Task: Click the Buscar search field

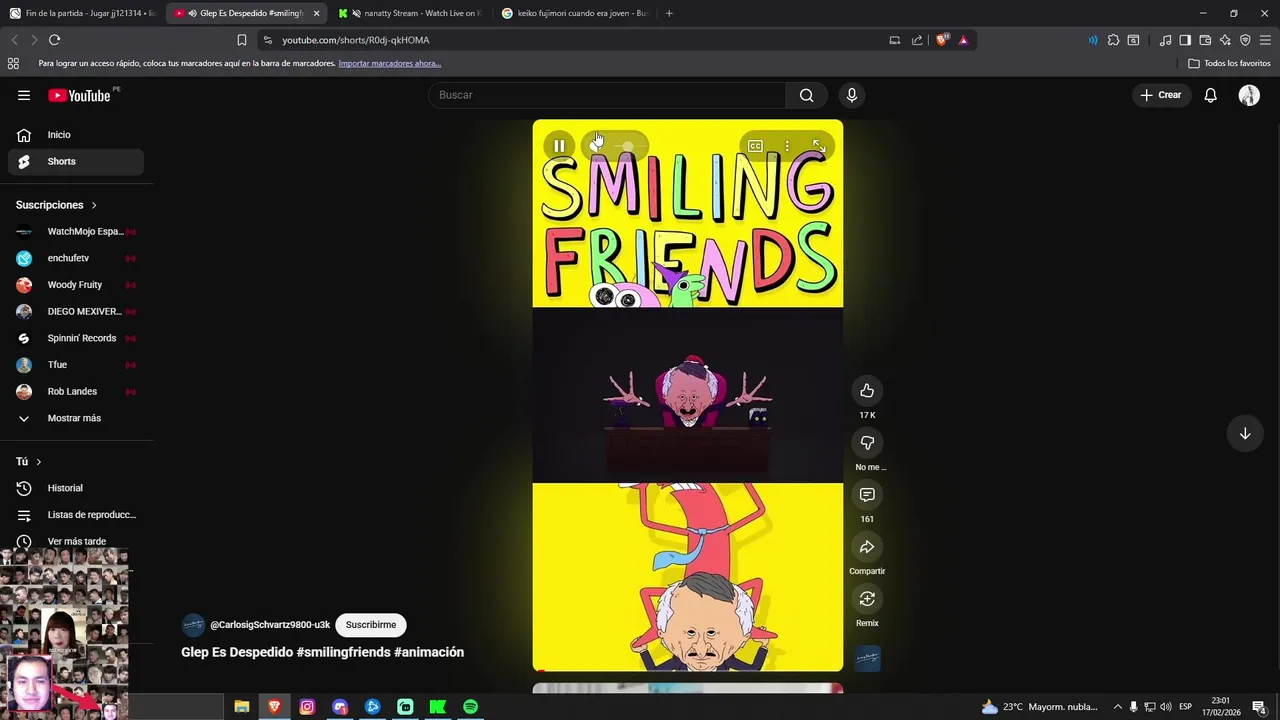Action: [x=607, y=95]
